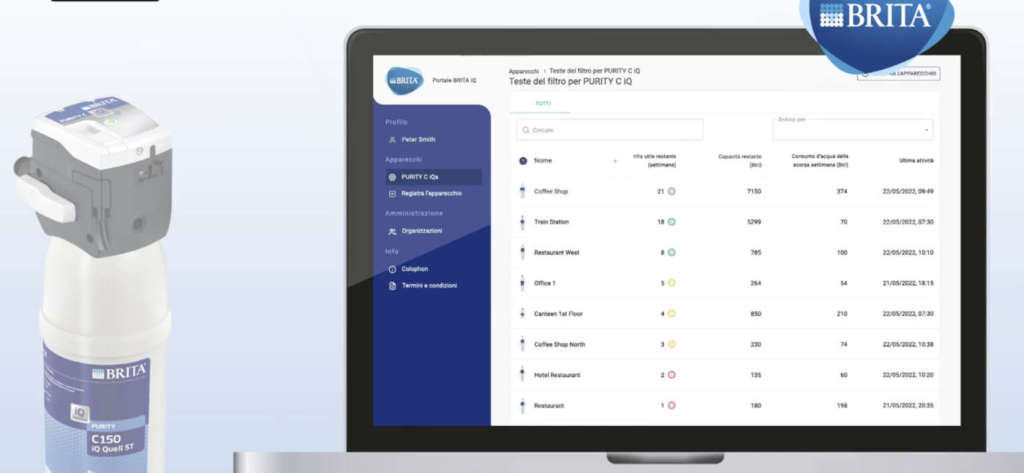Image resolution: width=1024 pixels, height=473 pixels.
Task: Click the yellow status indicator next to 4 weeks
Action: point(672,314)
